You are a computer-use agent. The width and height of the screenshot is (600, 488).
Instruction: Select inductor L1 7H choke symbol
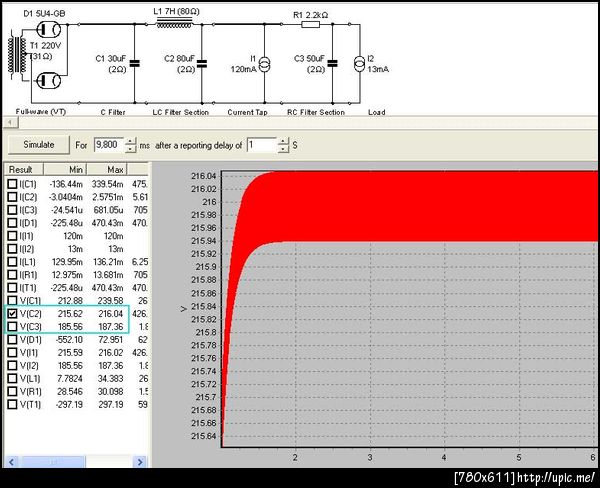tap(174, 24)
